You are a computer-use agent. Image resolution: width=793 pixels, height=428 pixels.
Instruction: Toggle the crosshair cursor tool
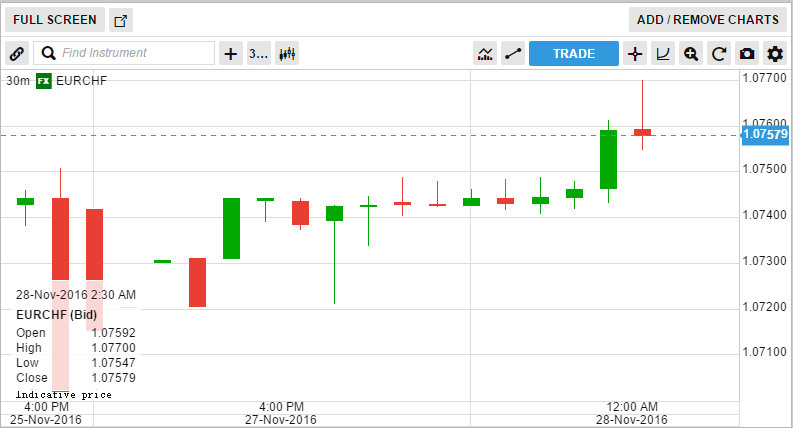click(x=635, y=54)
